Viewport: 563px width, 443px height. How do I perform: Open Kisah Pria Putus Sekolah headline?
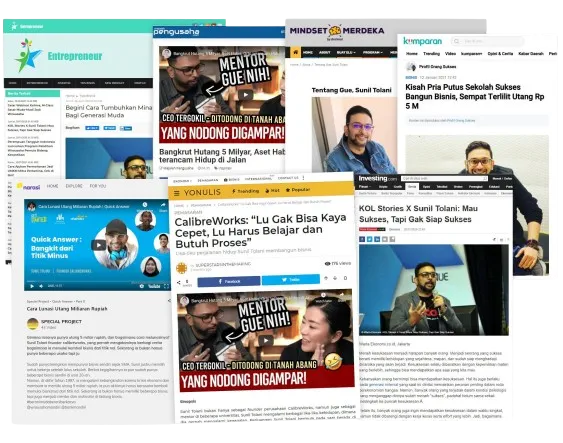tap(475, 97)
